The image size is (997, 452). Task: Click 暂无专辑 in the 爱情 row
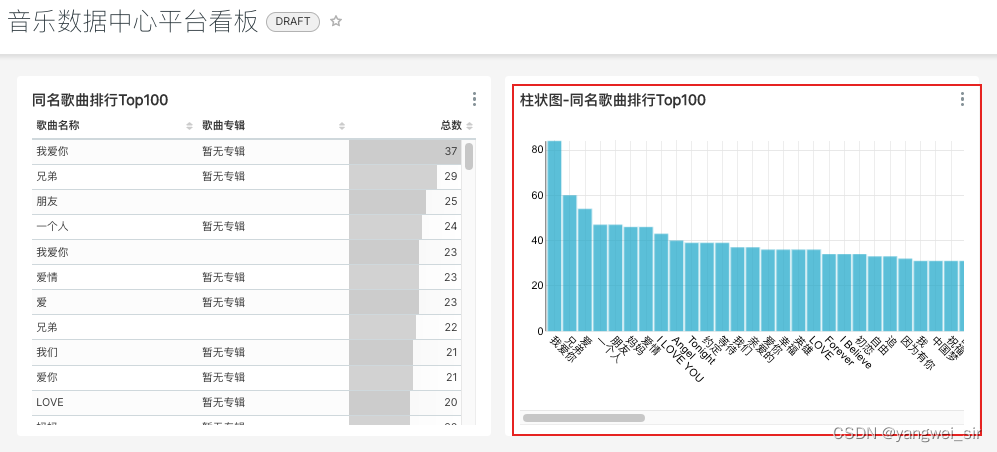pyautogui.click(x=224, y=277)
